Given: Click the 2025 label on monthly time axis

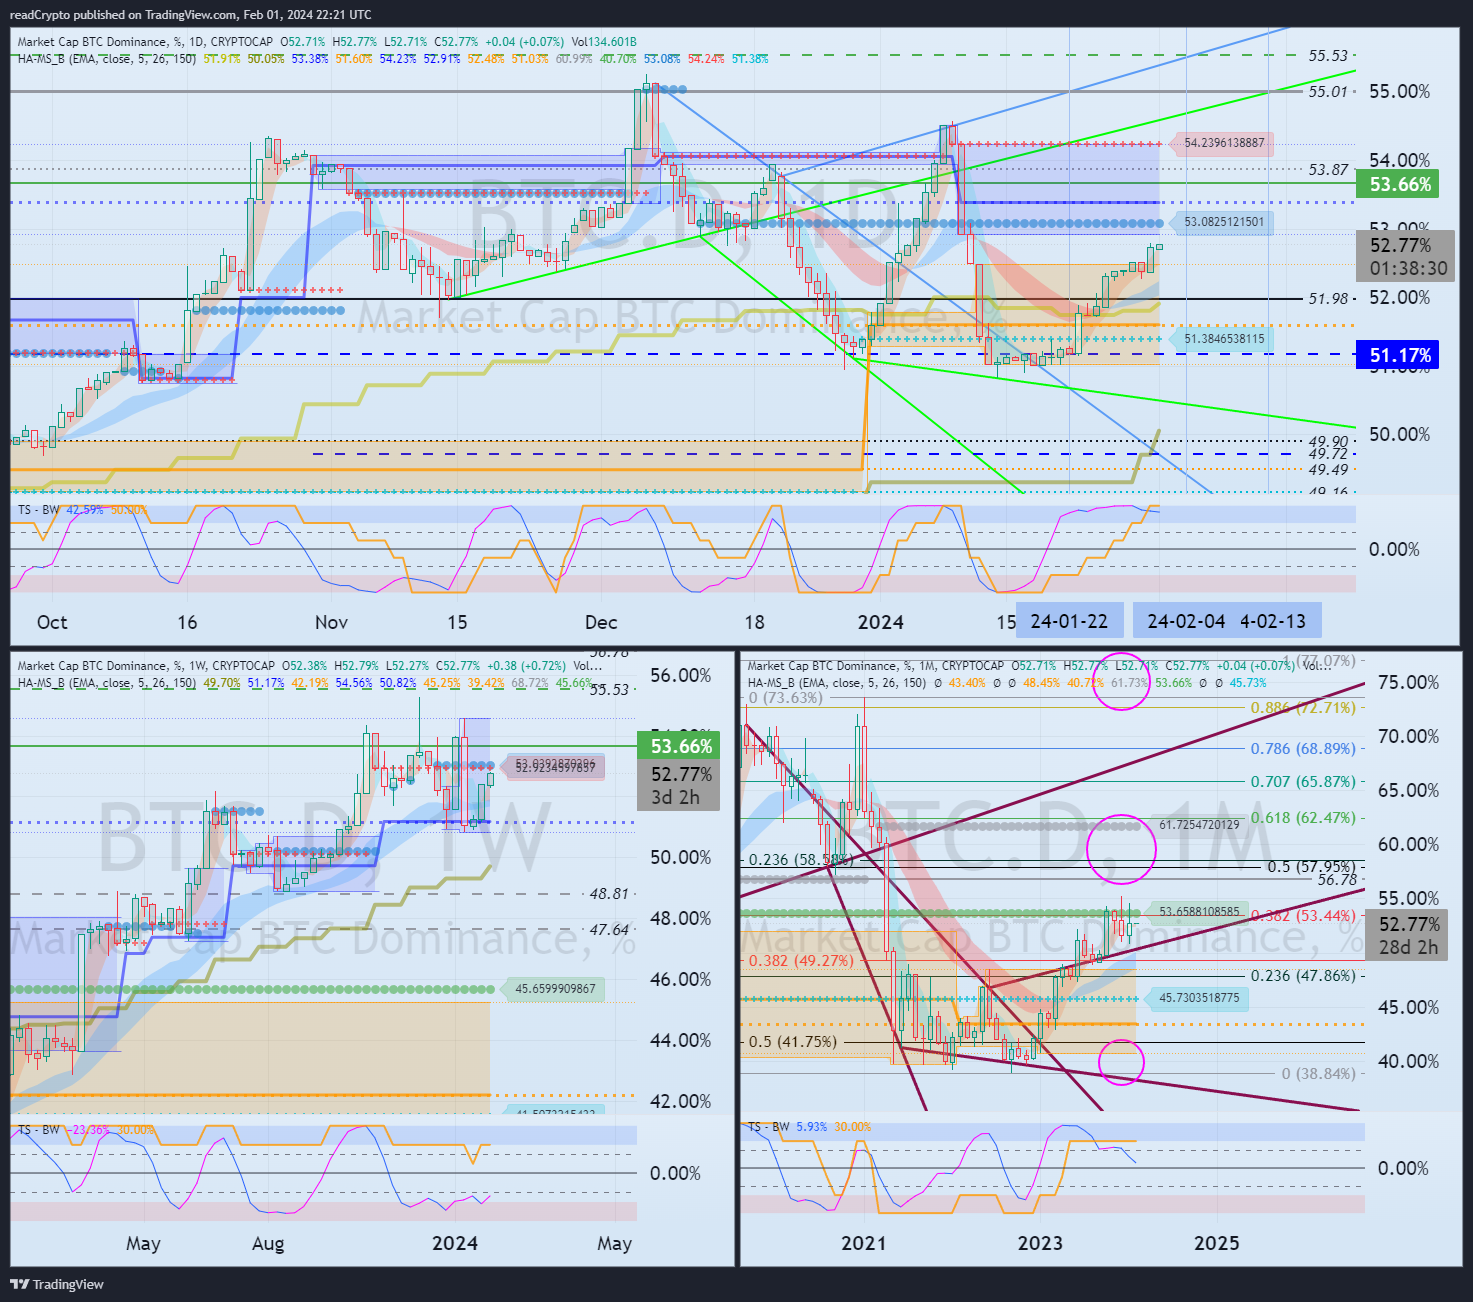Looking at the screenshot, I should [1216, 1243].
